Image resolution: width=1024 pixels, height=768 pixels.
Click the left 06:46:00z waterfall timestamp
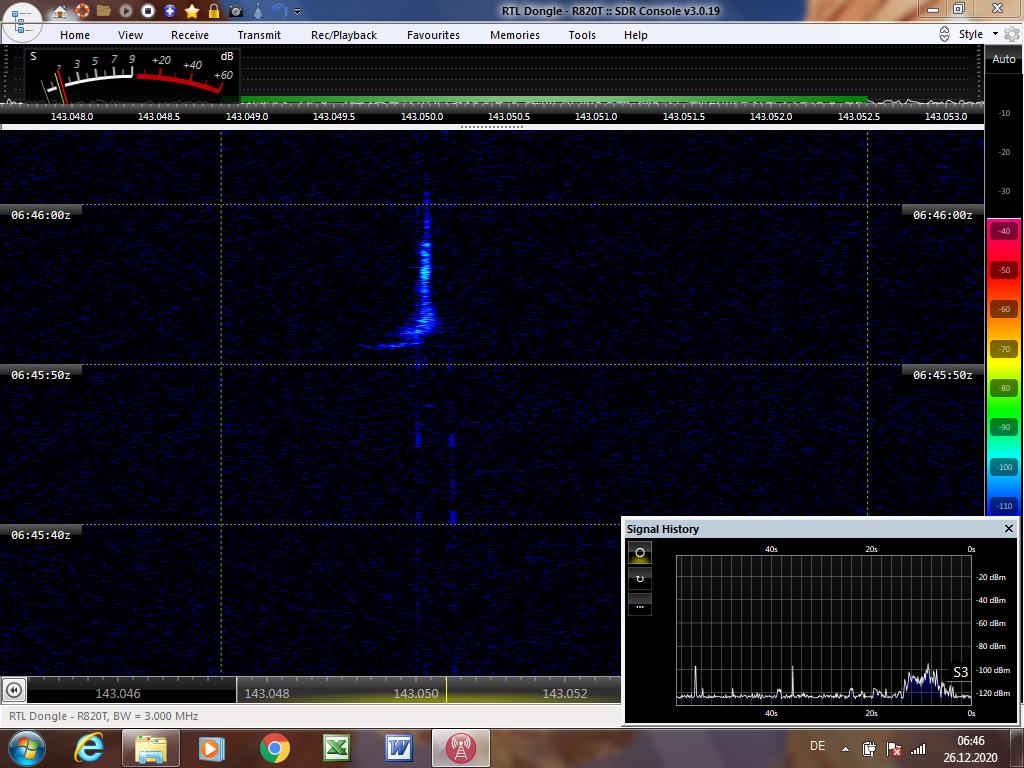[40, 215]
